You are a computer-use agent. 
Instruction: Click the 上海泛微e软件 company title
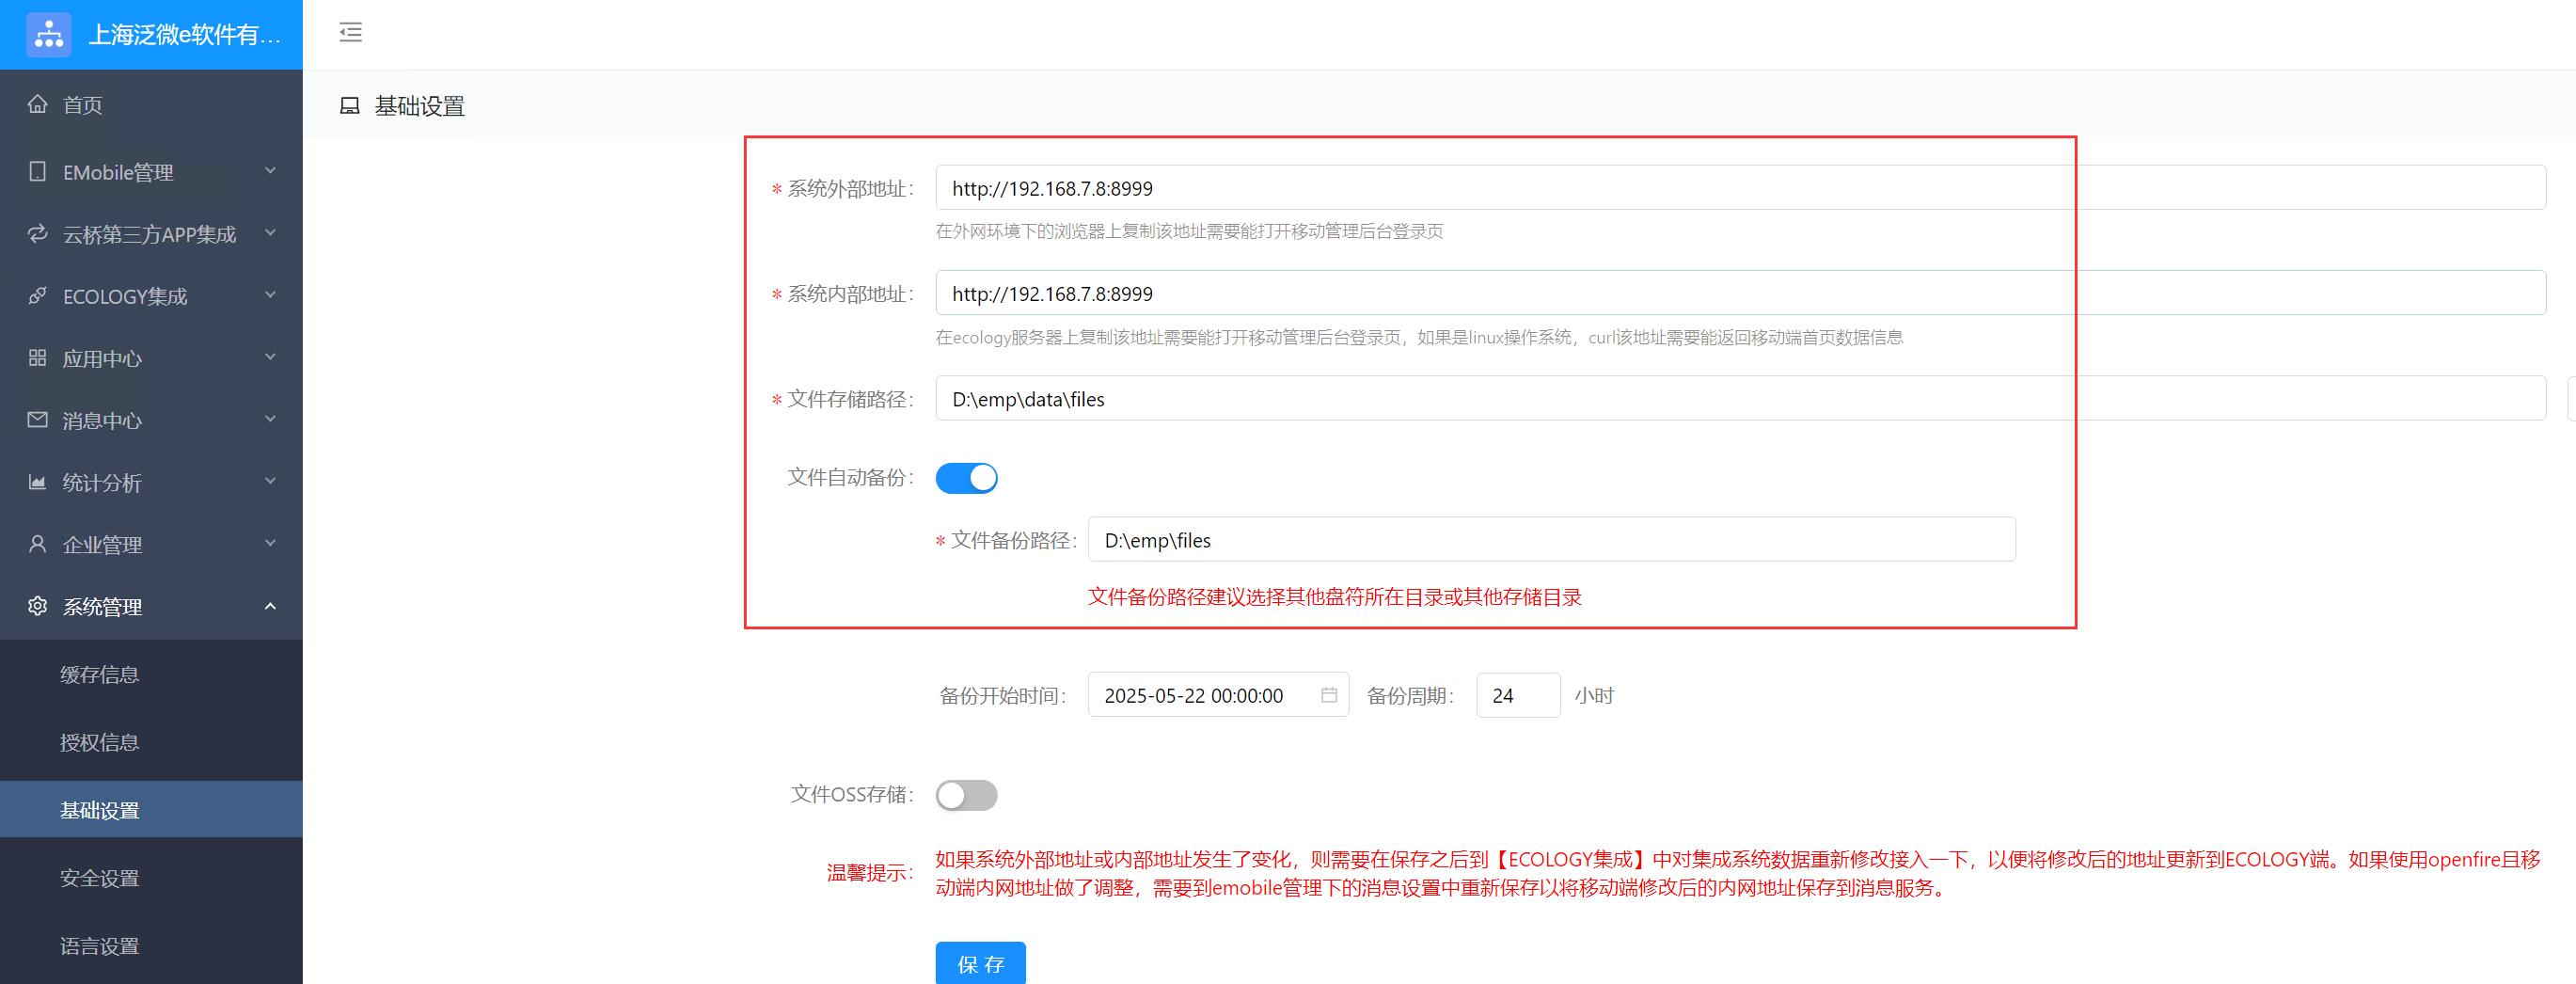pos(185,35)
